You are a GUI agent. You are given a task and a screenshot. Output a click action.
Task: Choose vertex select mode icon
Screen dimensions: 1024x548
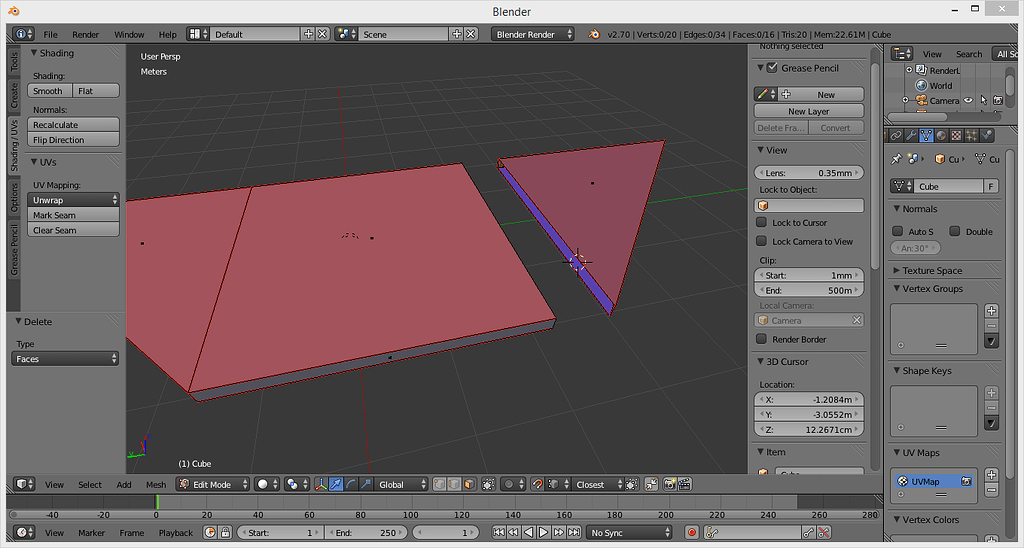click(x=440, y=484)
